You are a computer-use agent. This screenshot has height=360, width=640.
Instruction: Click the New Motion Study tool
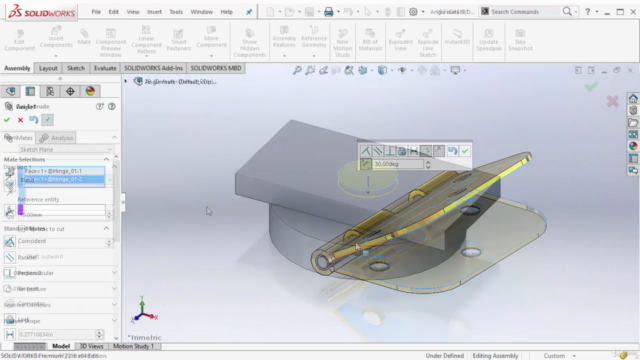tap(342, 43)
